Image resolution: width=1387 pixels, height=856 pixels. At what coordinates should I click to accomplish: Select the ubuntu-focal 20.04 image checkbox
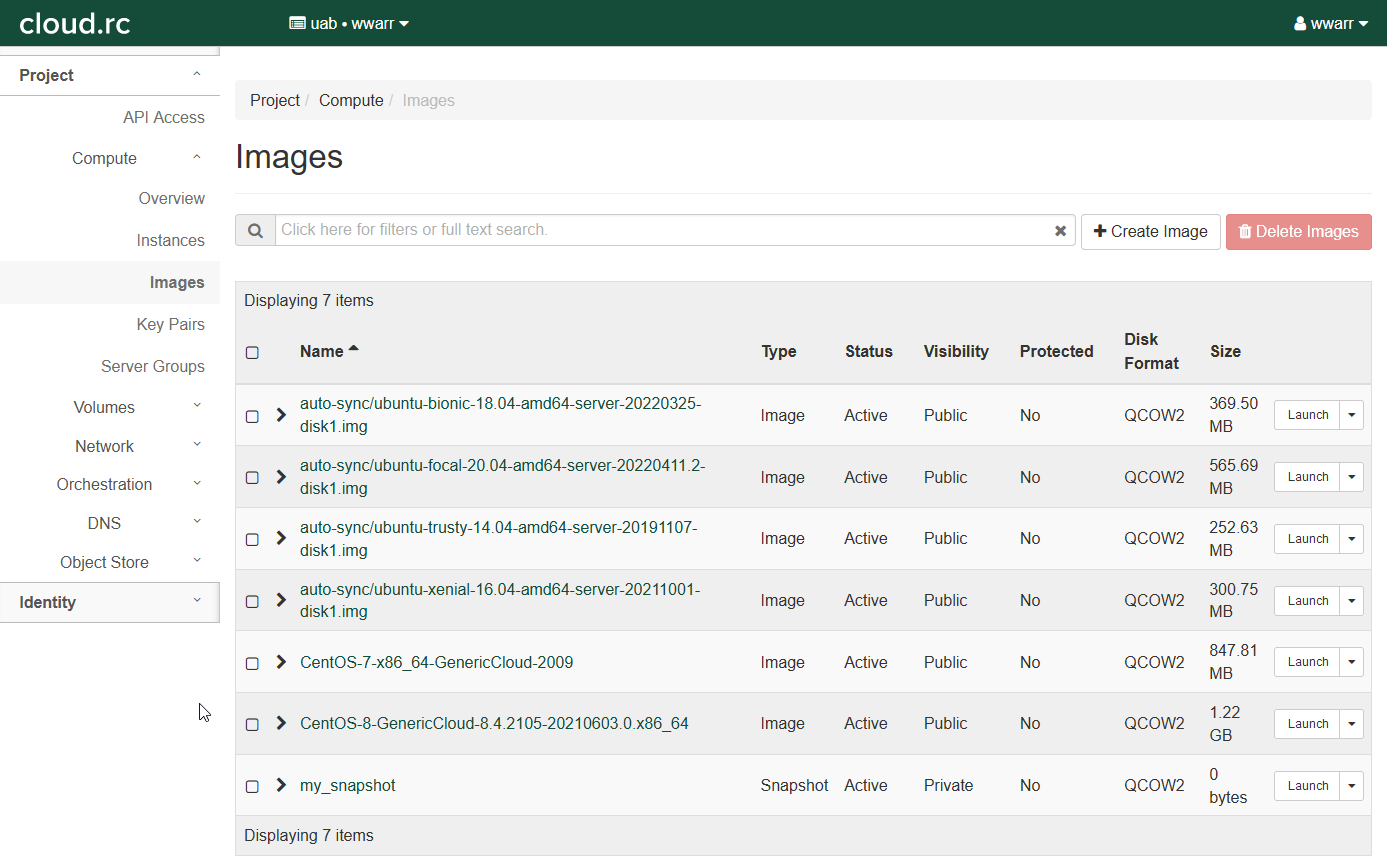click(x=252, y=478)
